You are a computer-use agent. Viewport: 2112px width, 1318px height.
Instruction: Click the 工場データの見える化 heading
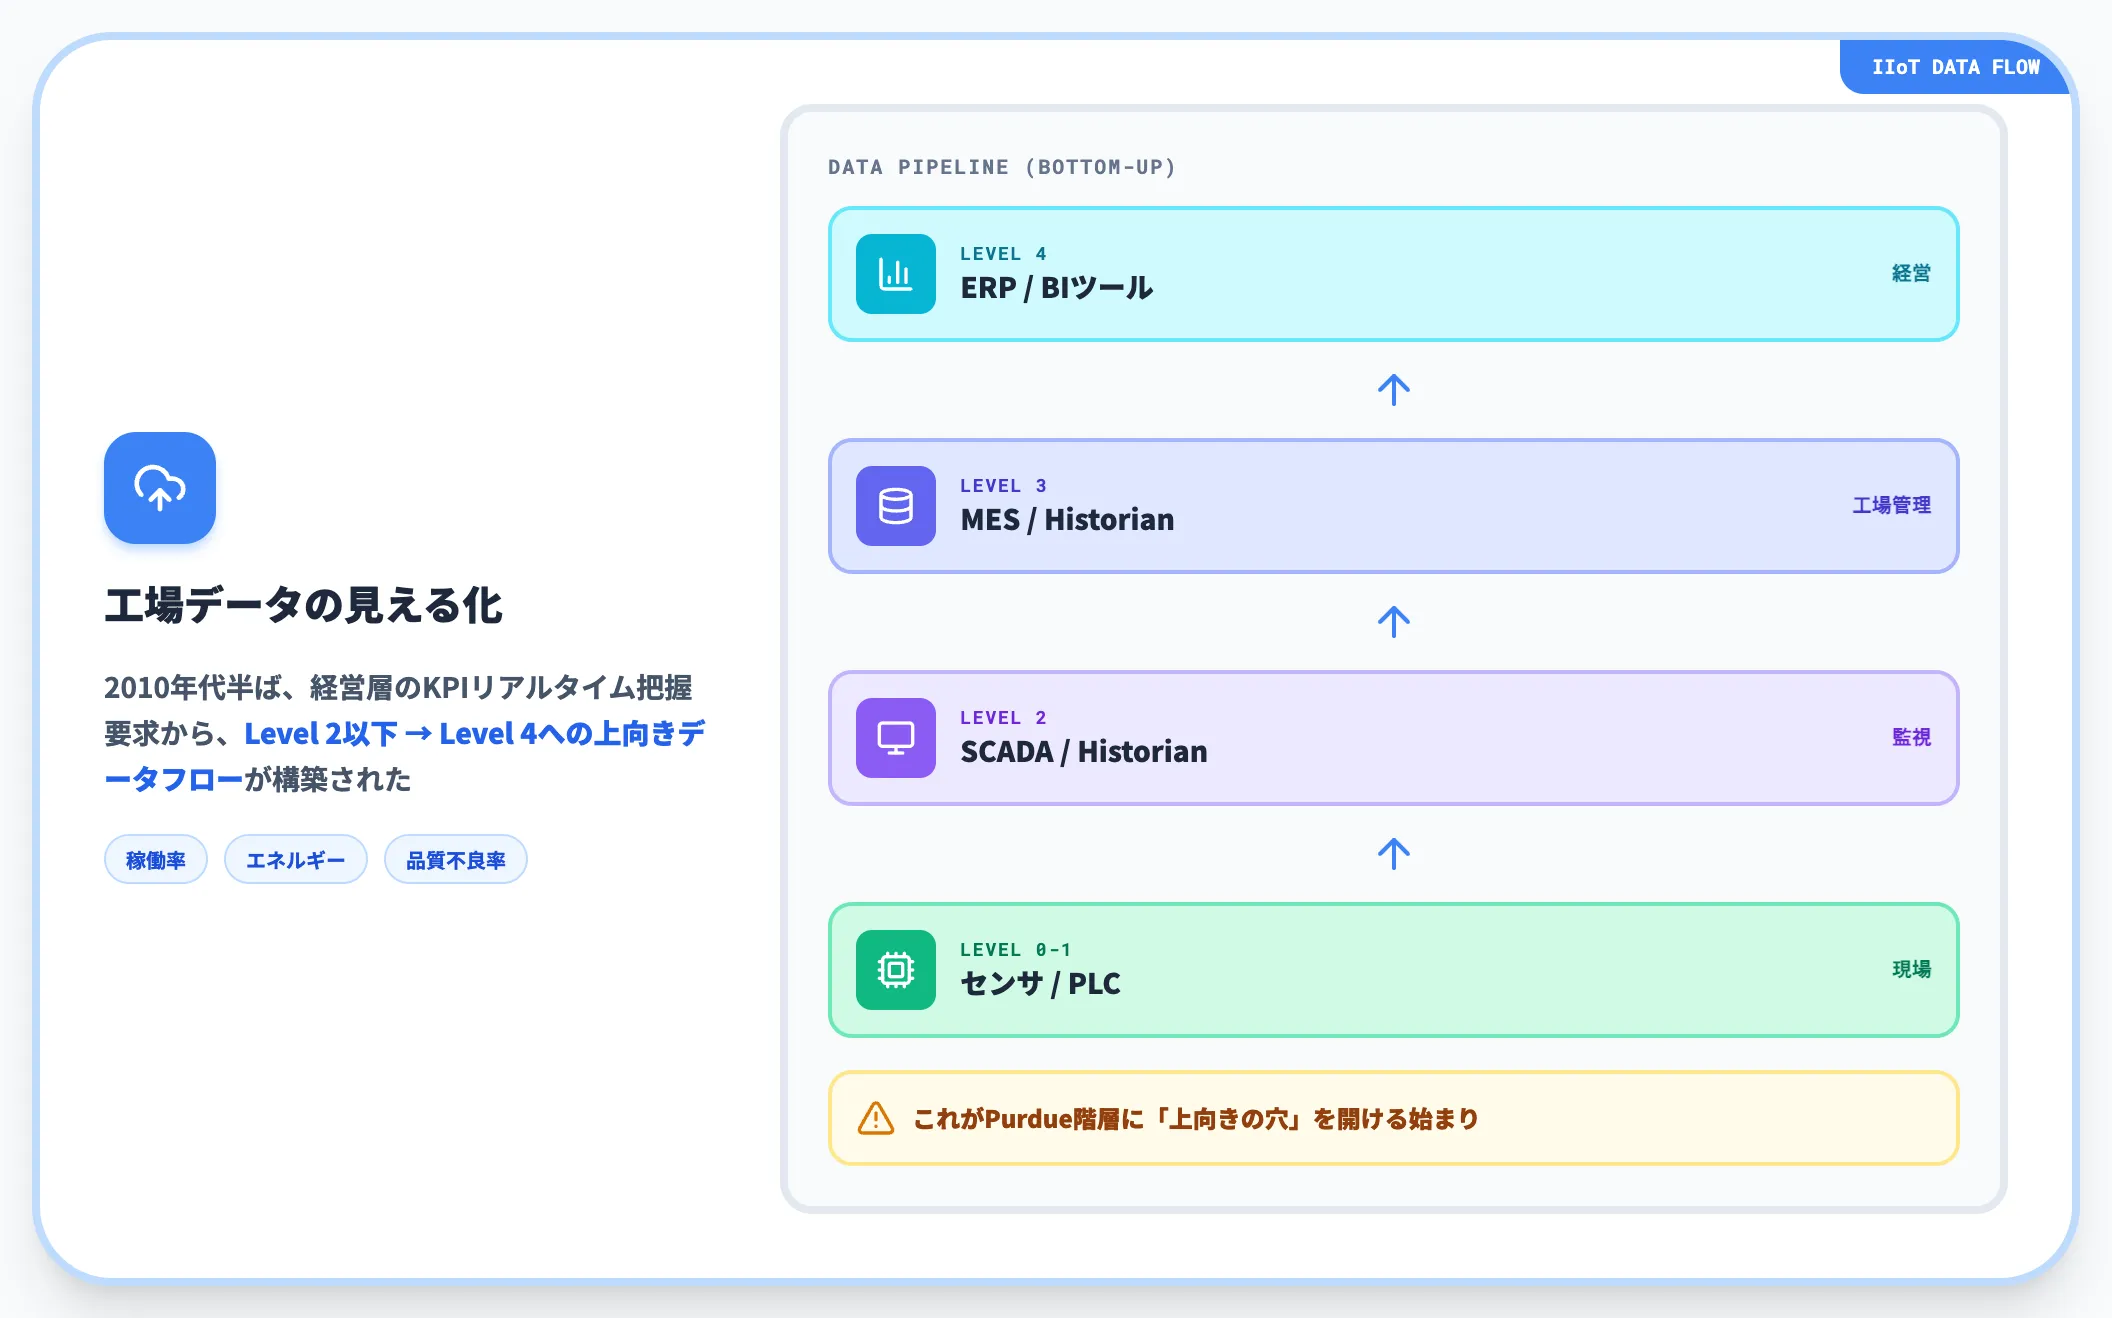[303, 605]
